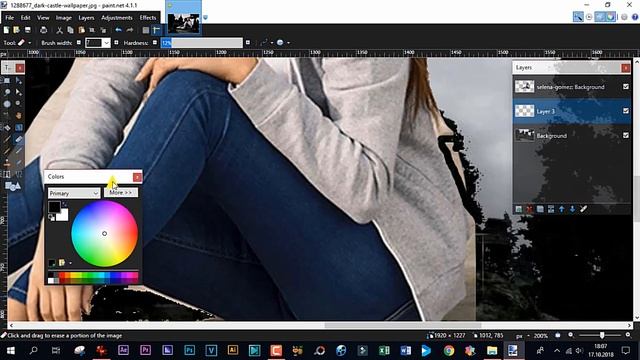Viewport: 640px width, 360px height.
Task: Decrease hardness with the minus button
Action: tap(155, 42)
